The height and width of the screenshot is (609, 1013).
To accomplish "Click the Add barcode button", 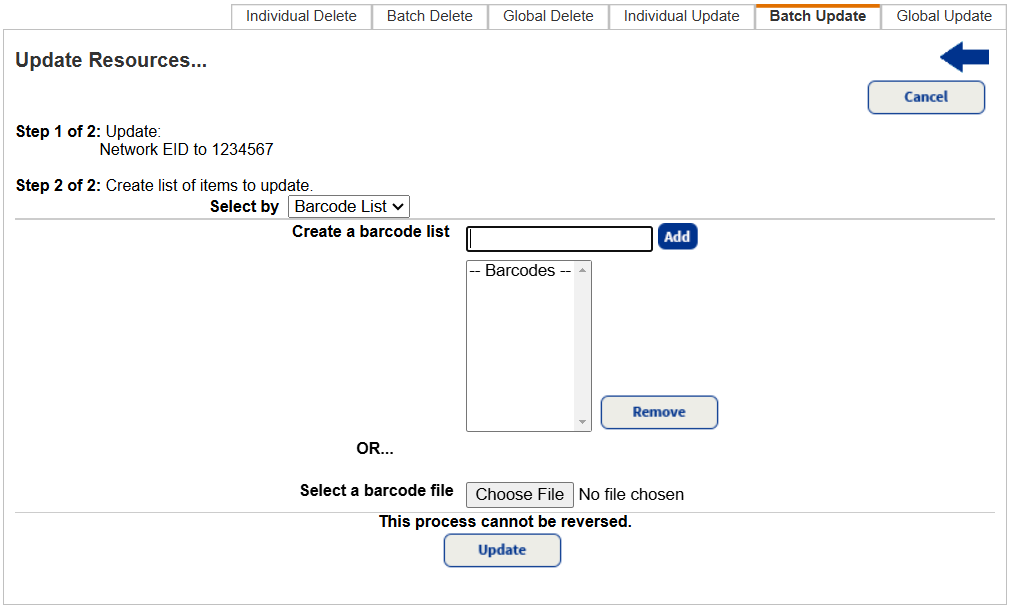I will click(677, 237).
